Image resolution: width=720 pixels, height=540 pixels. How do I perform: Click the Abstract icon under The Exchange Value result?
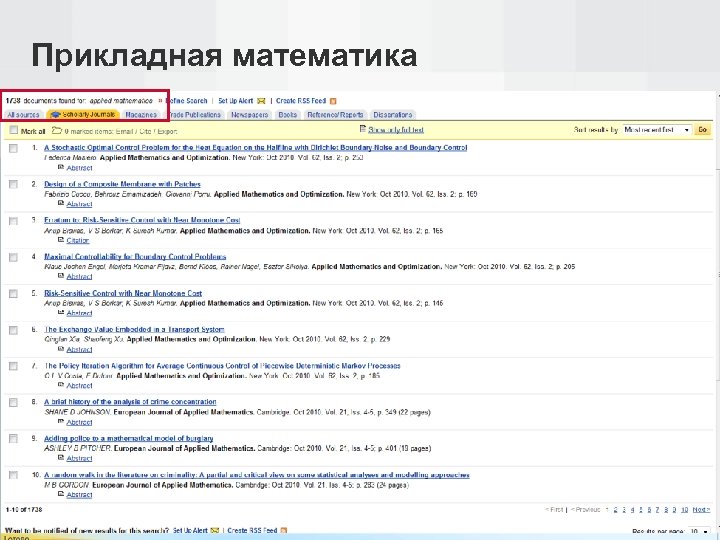coord(61,349)
